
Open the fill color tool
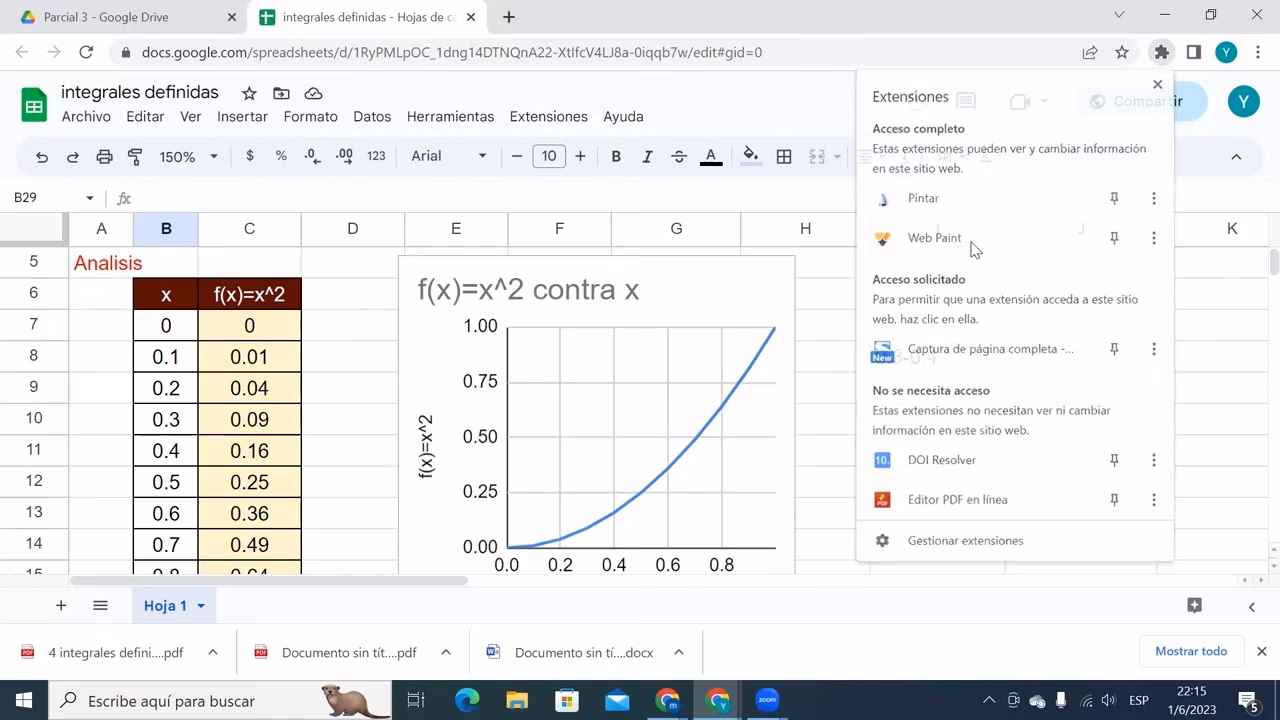[x=750, y=156]
